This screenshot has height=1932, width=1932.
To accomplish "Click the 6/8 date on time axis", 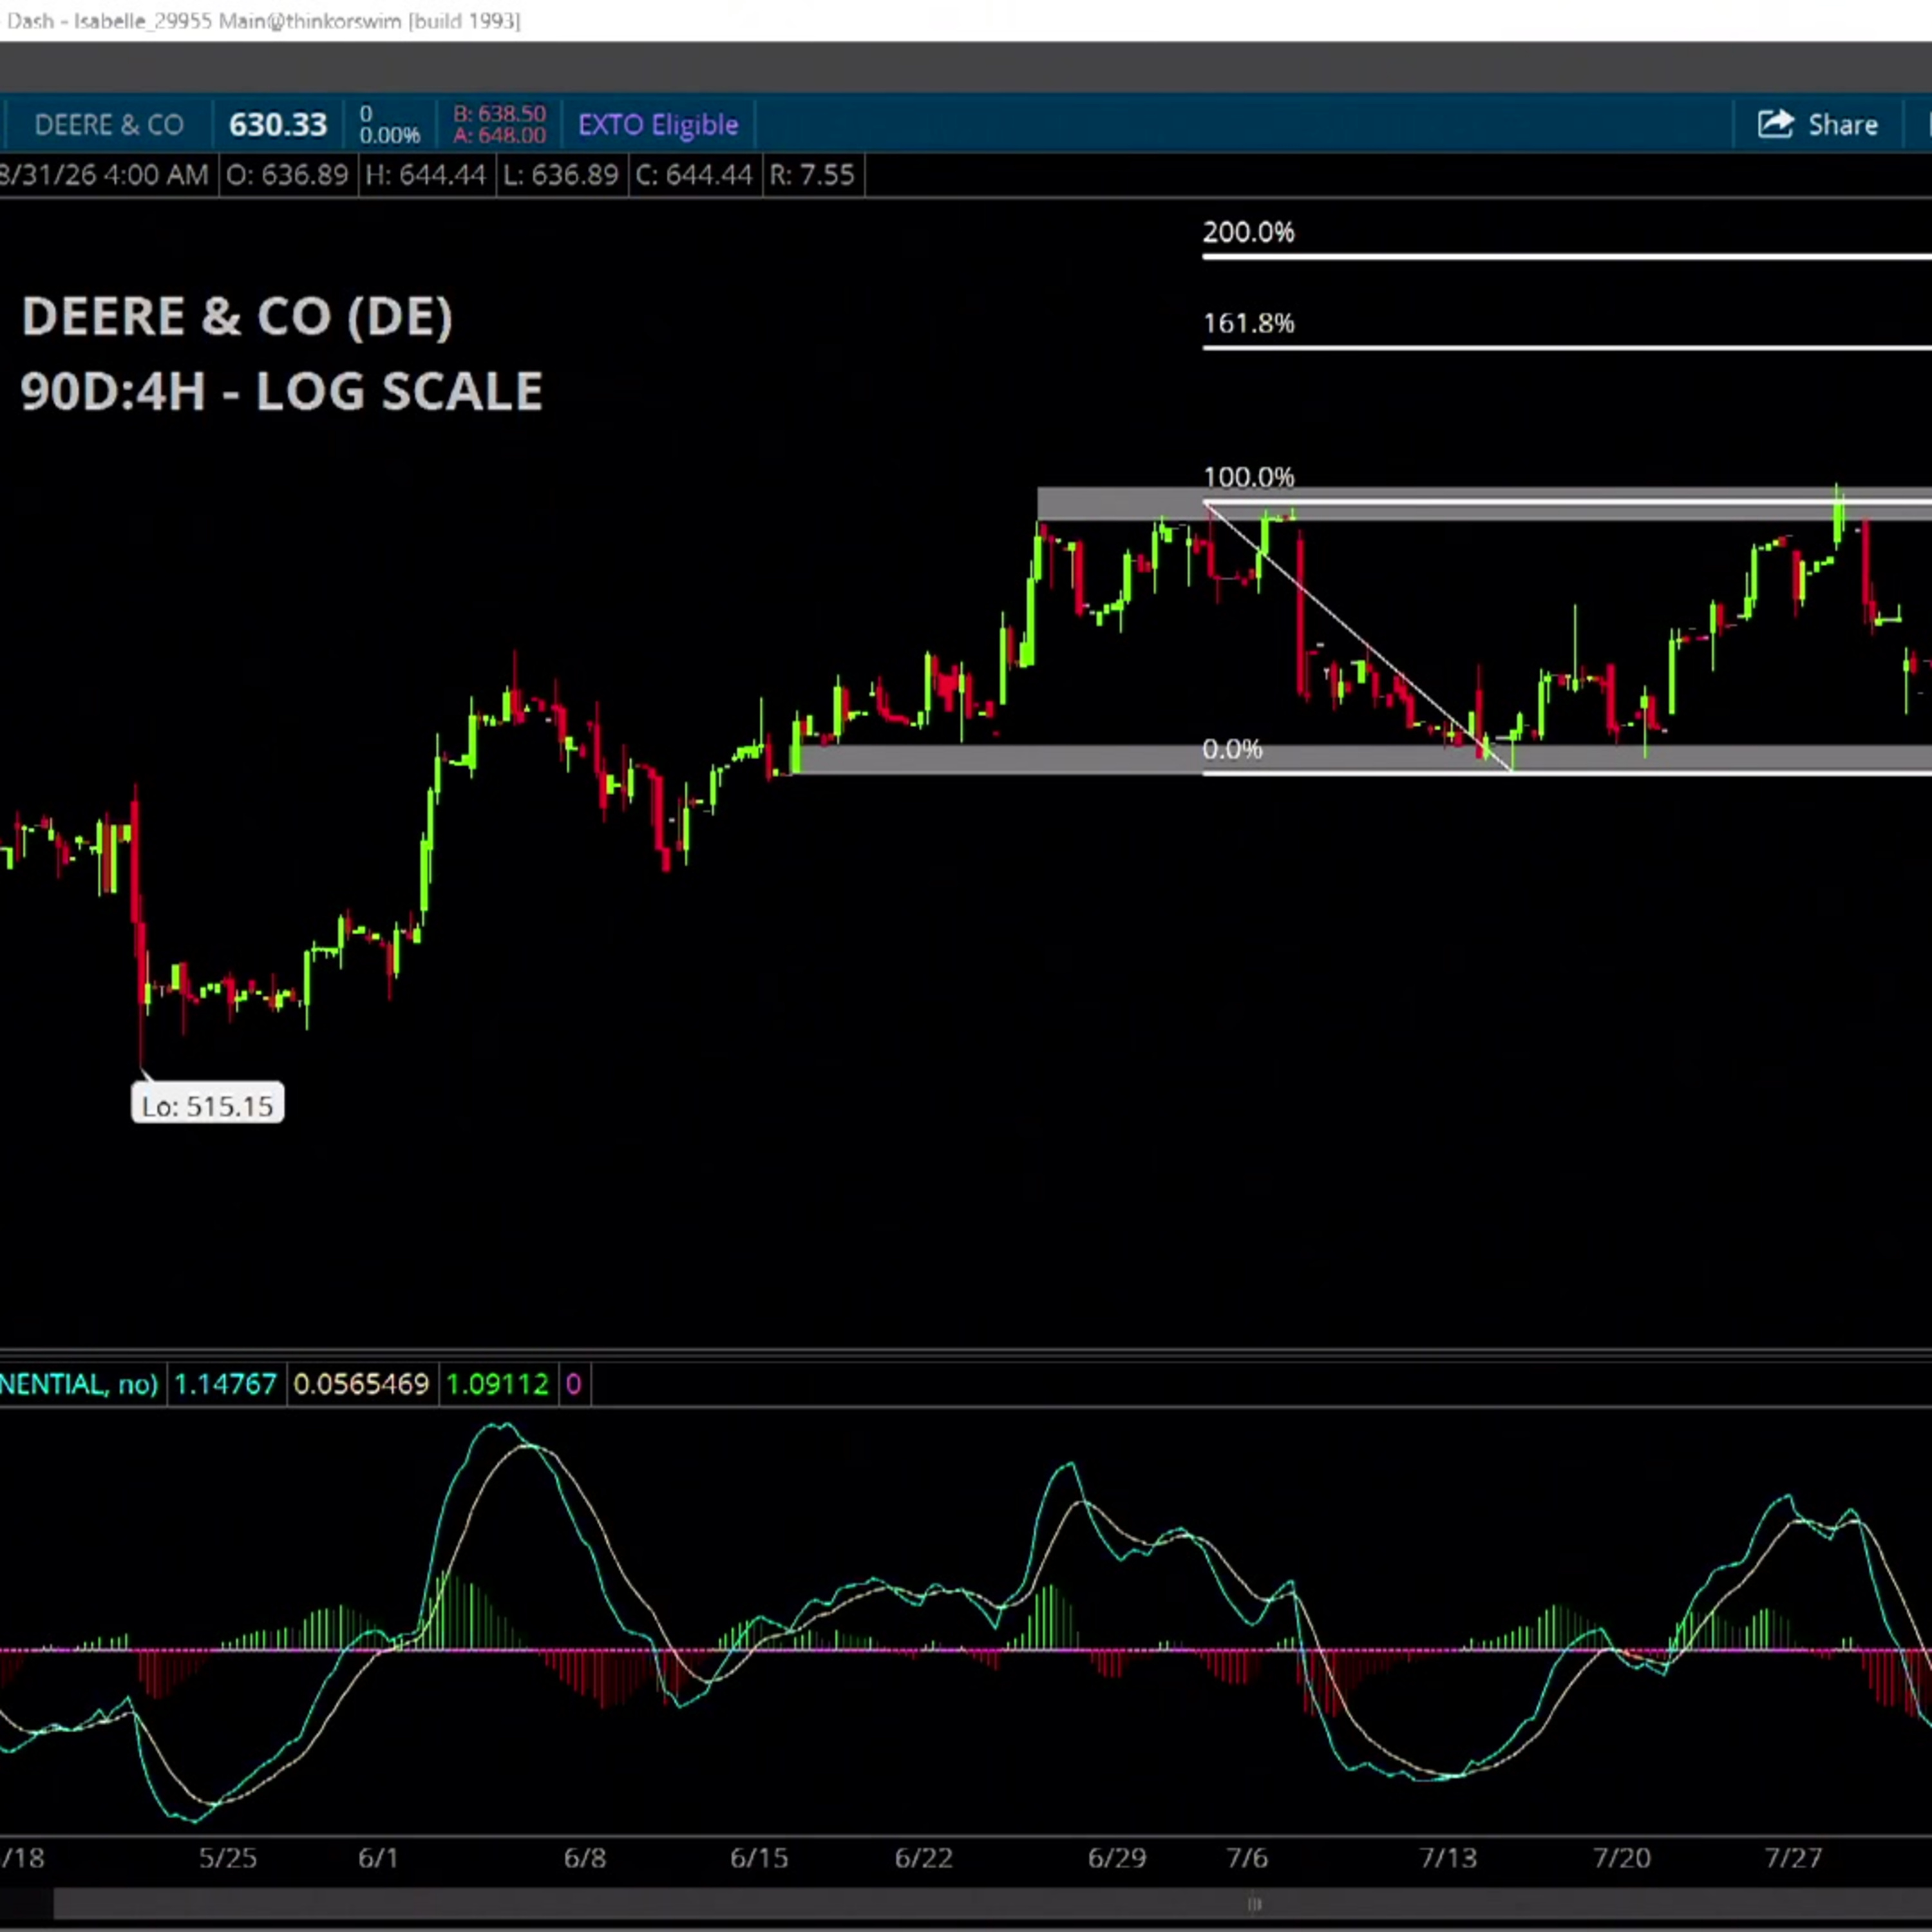I will pyautogui.click(x=585, y=1858).
